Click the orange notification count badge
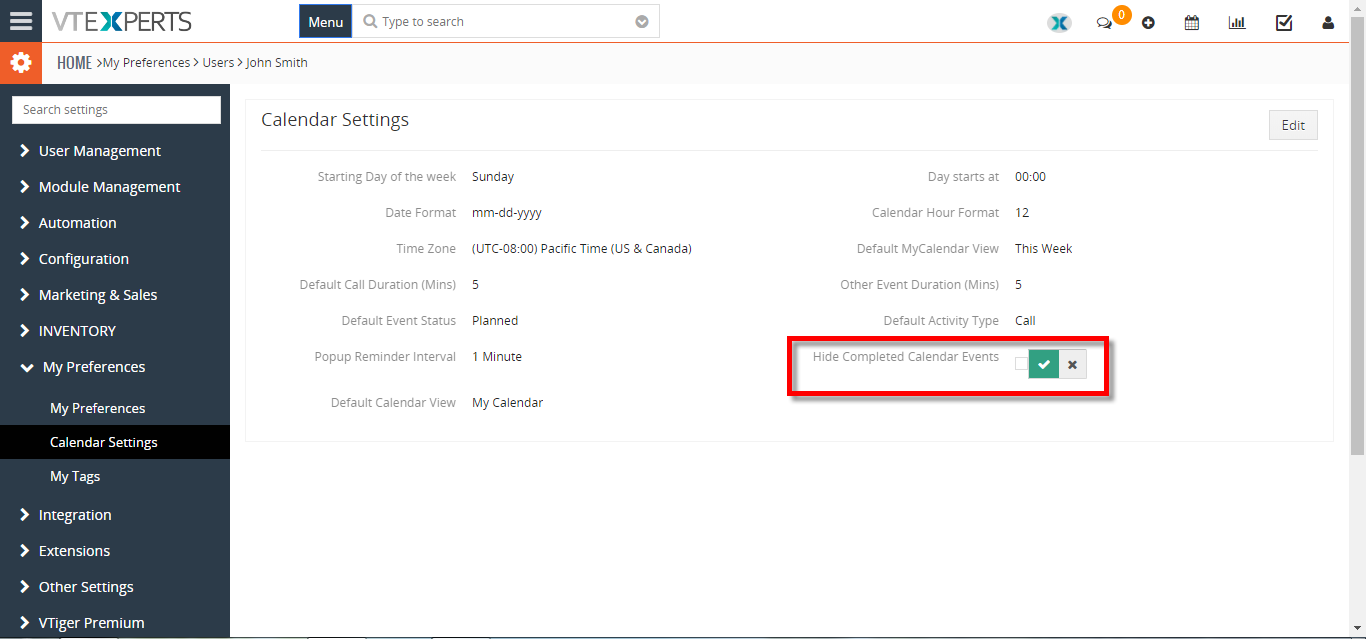This screenshot has width=1366, height=639. [x=1122, y=14]
